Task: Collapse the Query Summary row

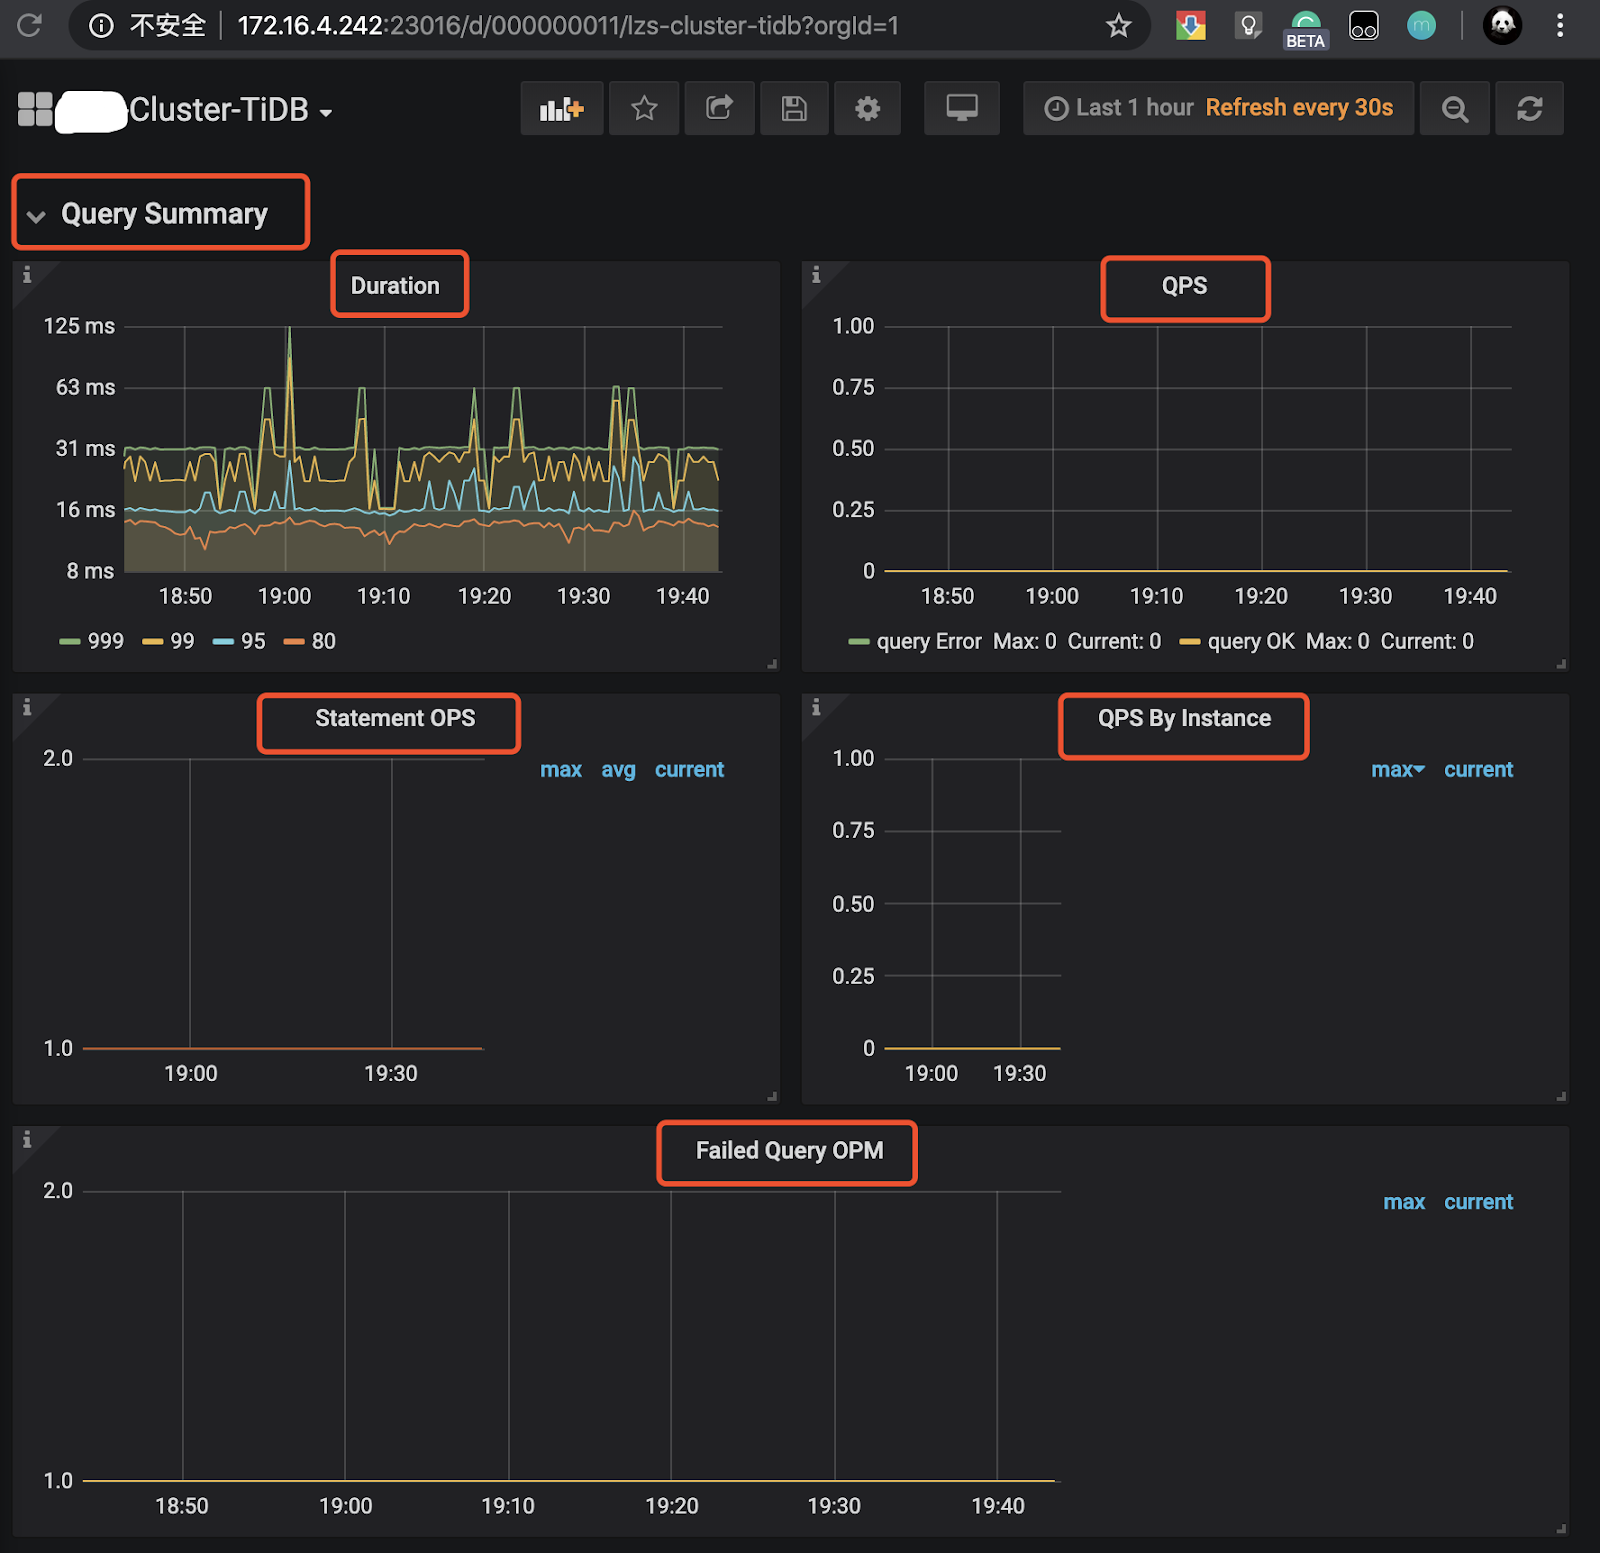Action: click(x=163, y=214)
